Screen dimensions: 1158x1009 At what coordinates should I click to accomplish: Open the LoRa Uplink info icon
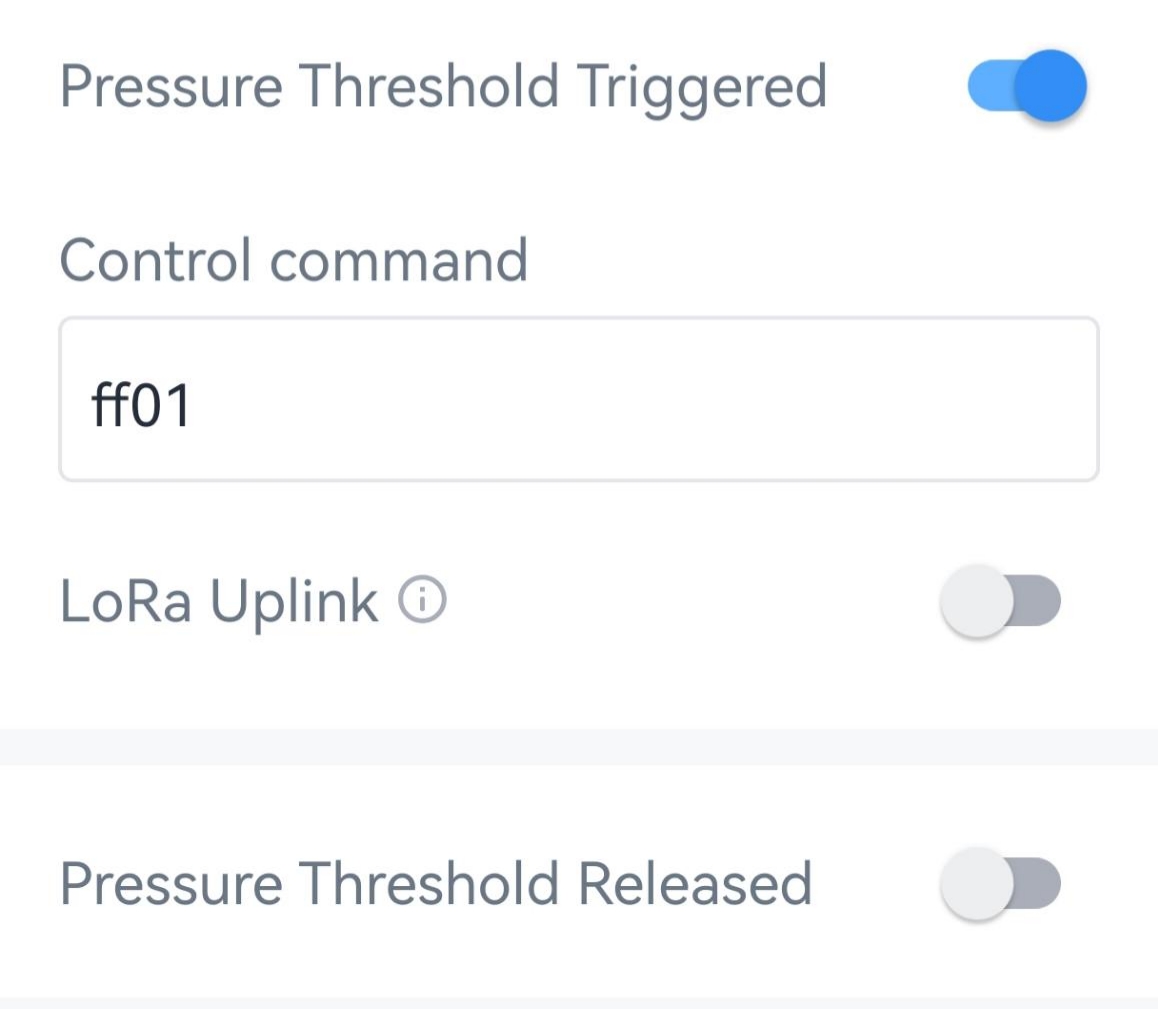(422, 601)
